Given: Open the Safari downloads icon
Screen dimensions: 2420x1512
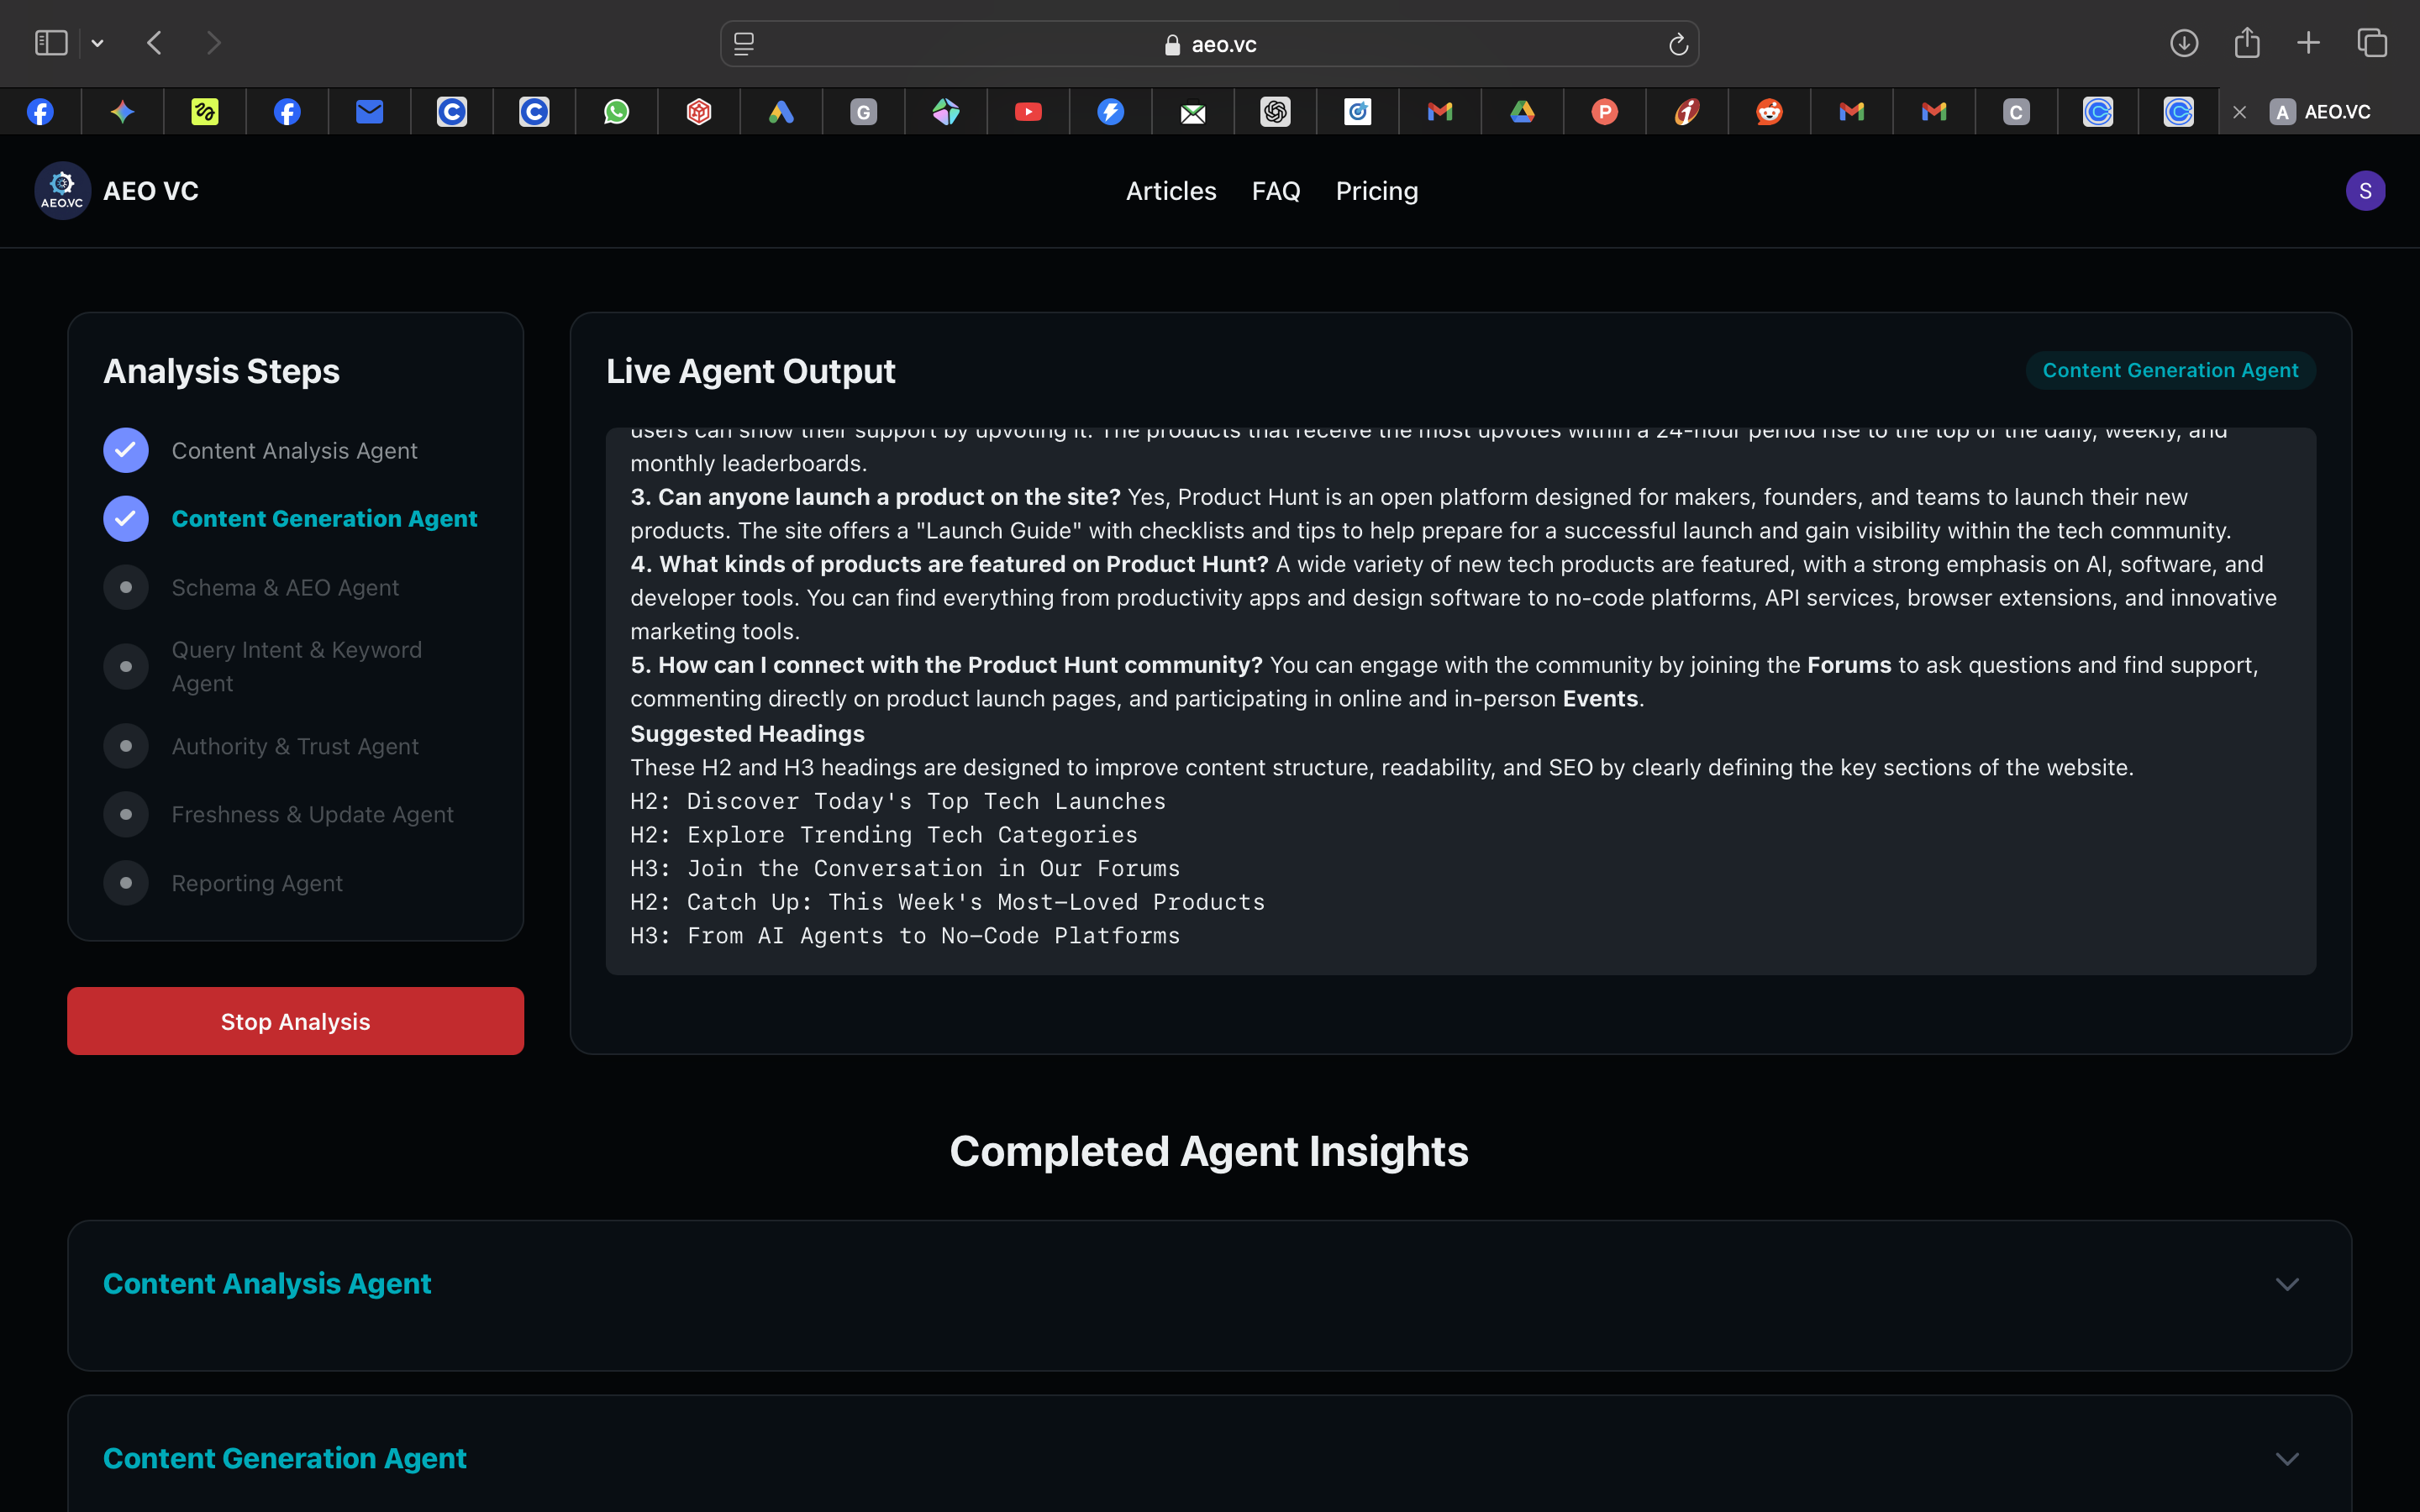Looking at the screenshot, I should pyautogui.click(x=2184, y=43).
